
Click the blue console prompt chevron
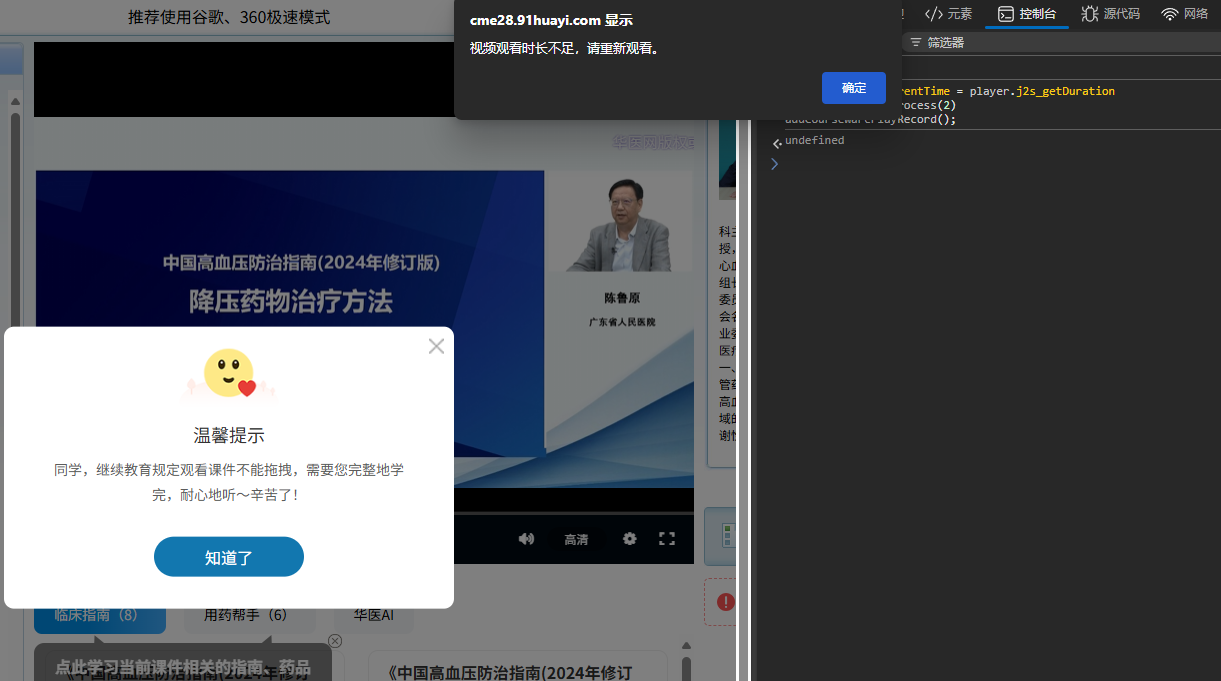774,163
